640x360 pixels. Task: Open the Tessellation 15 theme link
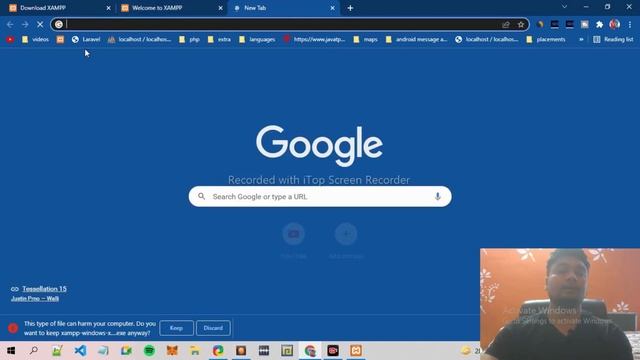(44, 289)
